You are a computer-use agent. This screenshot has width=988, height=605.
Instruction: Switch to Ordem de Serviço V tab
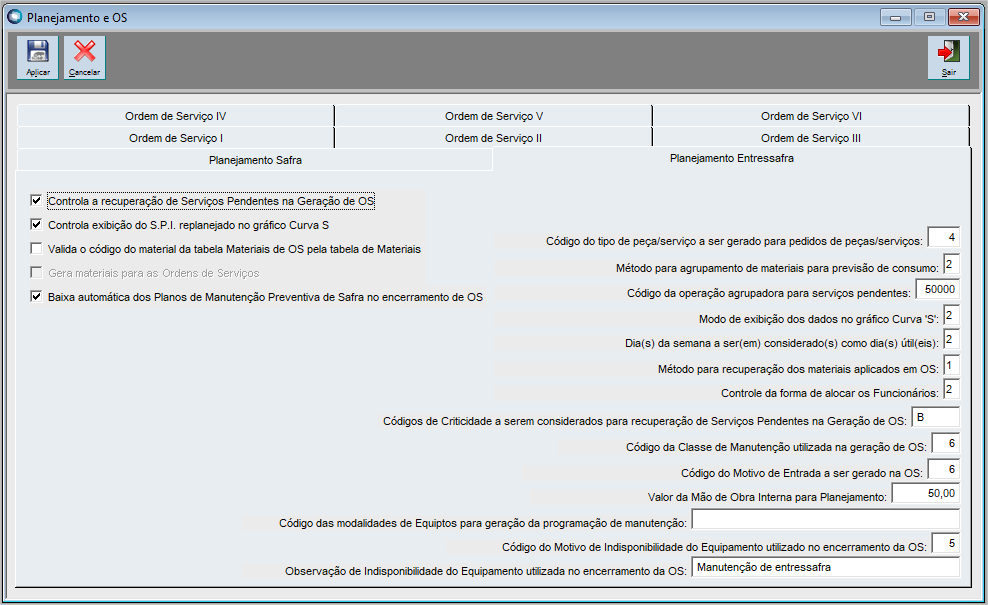click(x=493, y=116)
